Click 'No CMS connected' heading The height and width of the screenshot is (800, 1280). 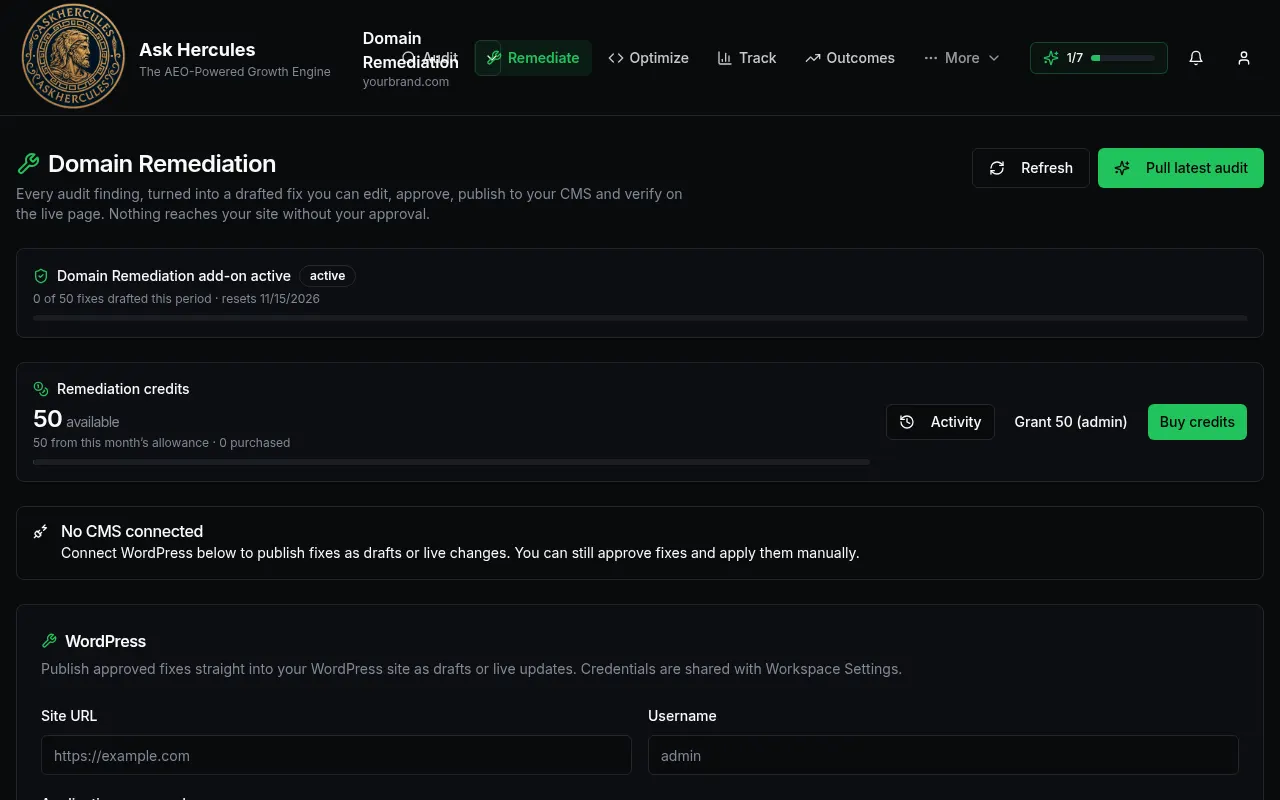132,532
